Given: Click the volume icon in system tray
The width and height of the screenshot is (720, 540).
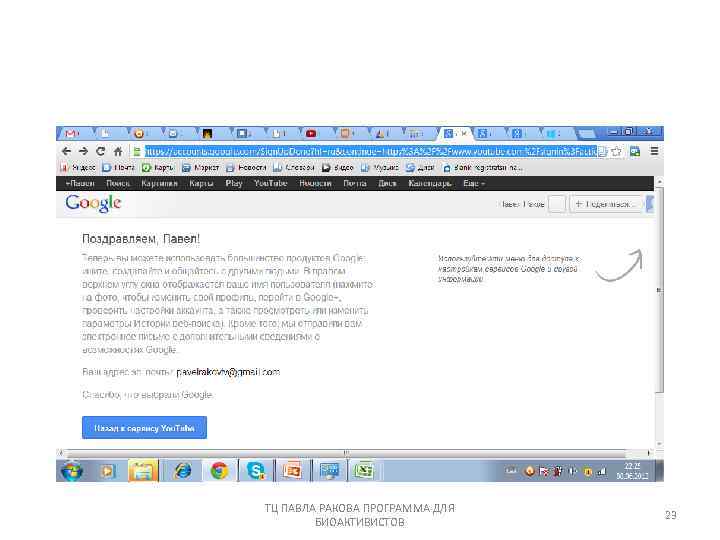Looking at the screenshot, I should click(x=573, y=471).
